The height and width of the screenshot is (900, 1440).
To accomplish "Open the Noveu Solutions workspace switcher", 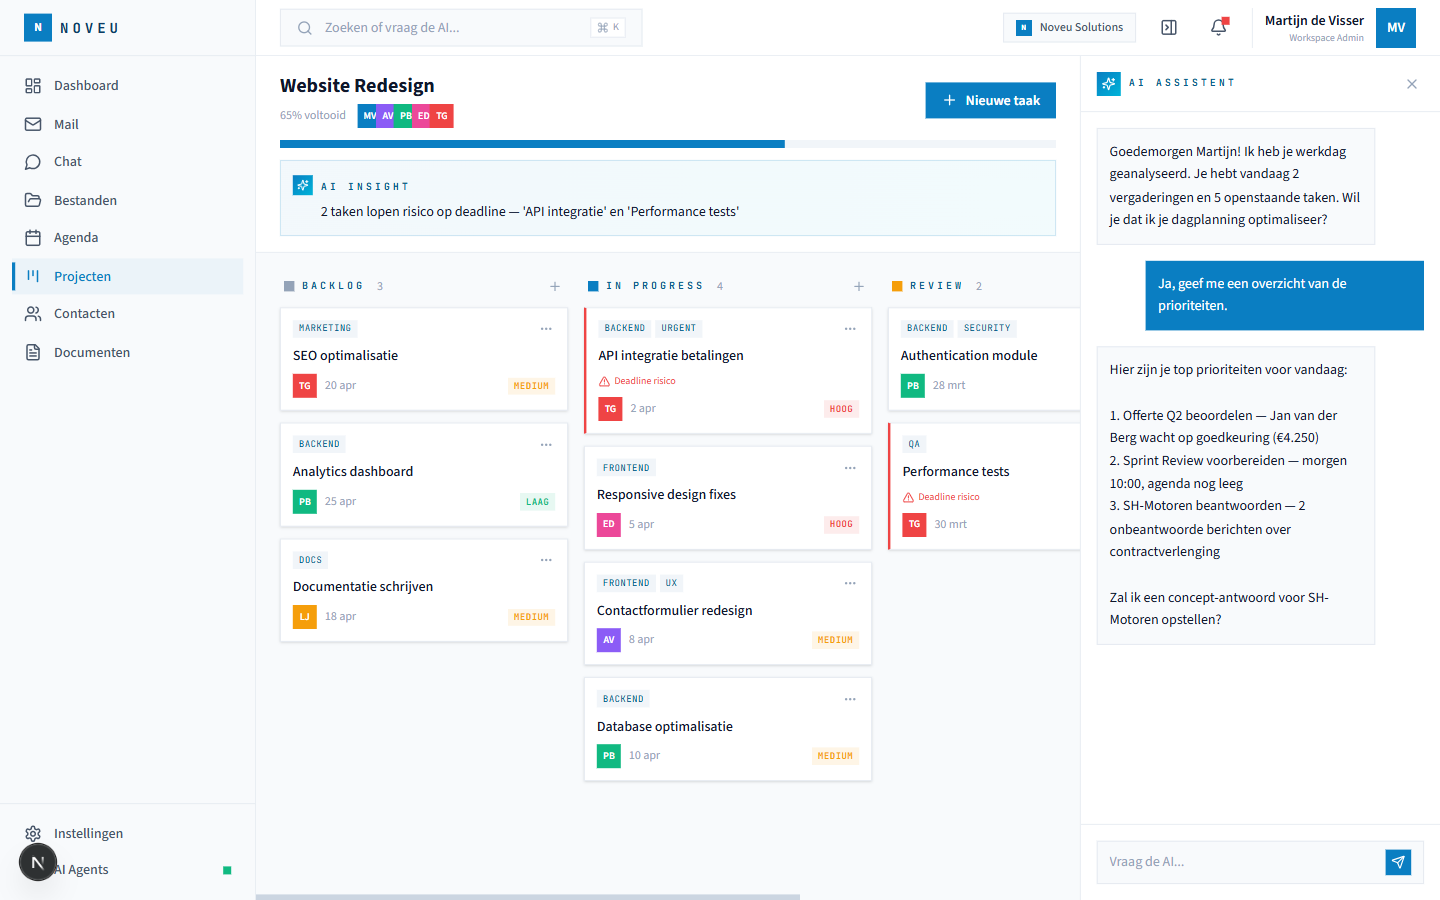I will coord(1070,28).
